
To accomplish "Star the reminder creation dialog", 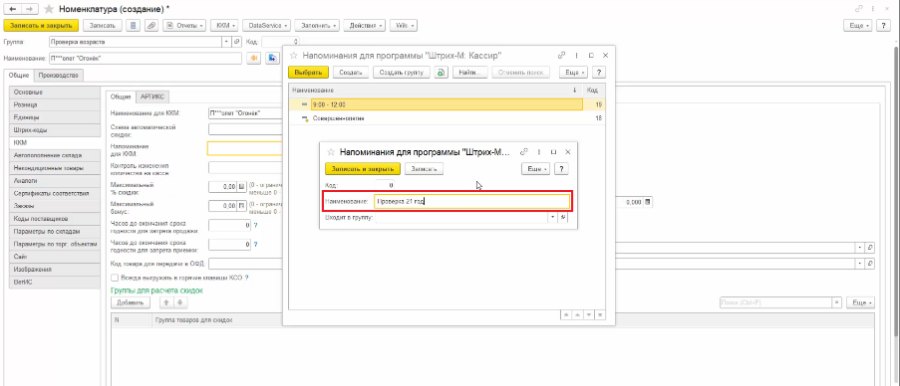I will pos(331,152).
